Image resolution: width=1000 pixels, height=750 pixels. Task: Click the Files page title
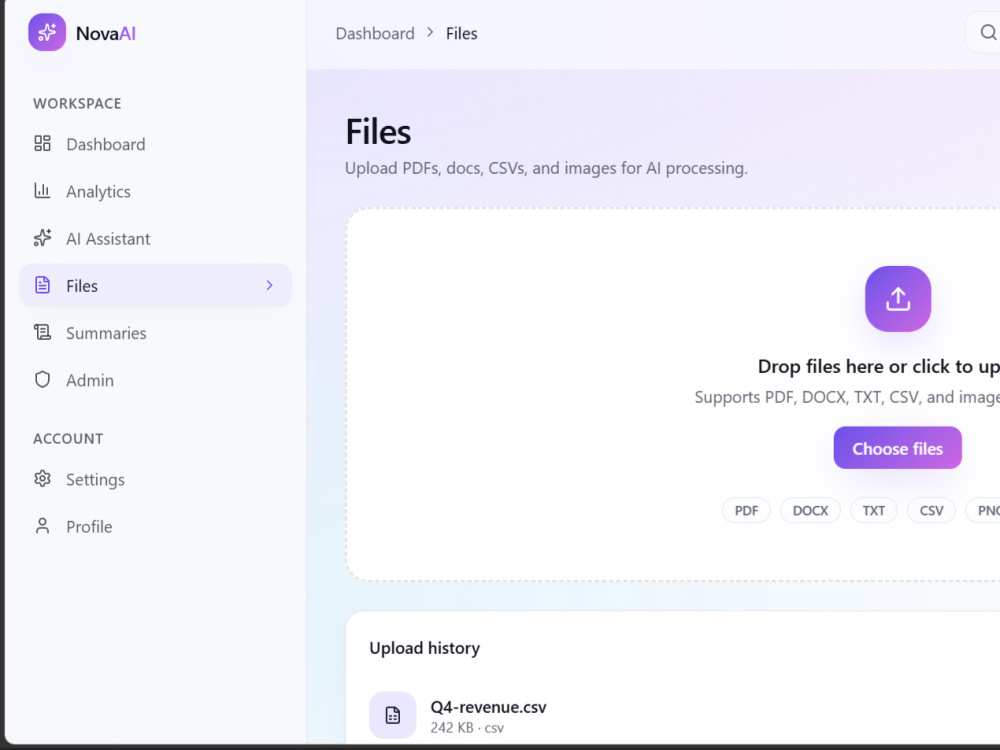(378, 132)
